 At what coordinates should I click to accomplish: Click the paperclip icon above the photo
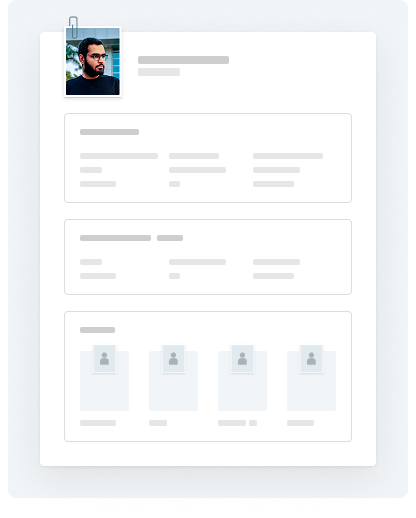pos(73,27)
